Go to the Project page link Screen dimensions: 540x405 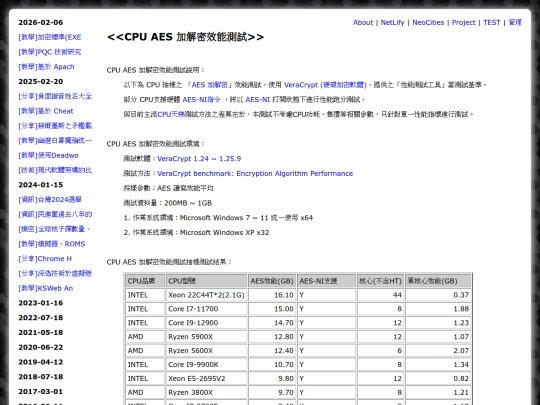[463, 22]
